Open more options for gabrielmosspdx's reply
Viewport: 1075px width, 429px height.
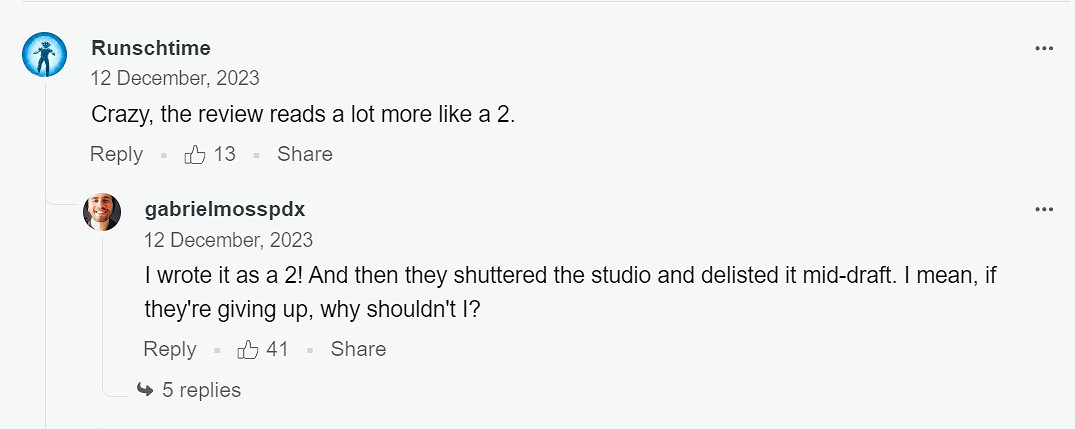[x=1044, y=209]
